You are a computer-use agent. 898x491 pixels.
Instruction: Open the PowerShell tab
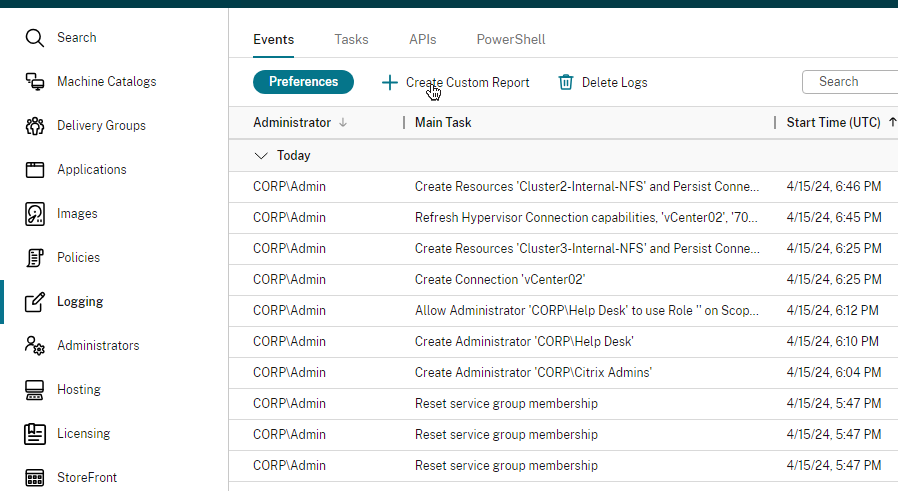(510, 40)
